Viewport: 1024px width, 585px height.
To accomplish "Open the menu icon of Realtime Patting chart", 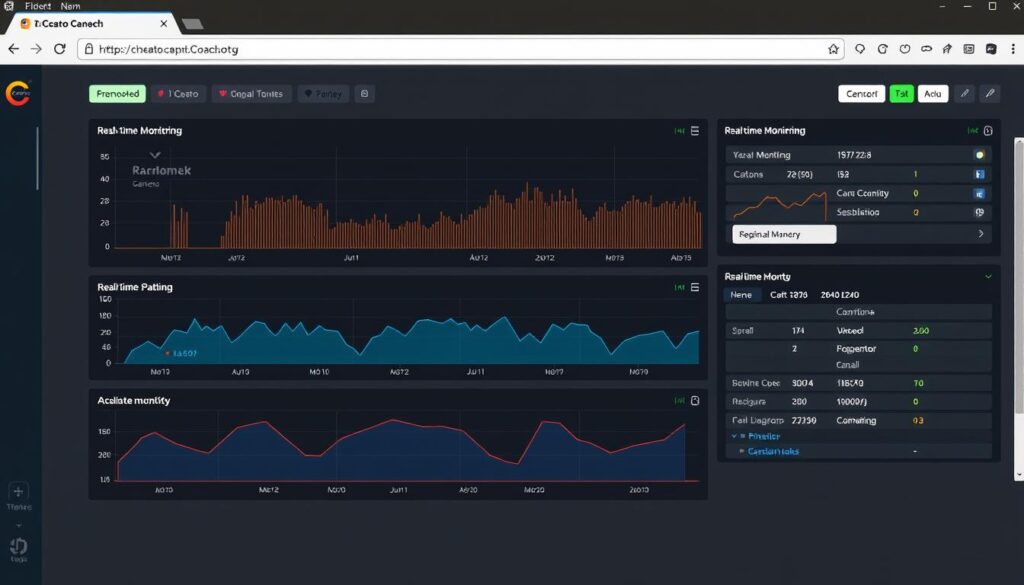I will click(x=695, y=287).
